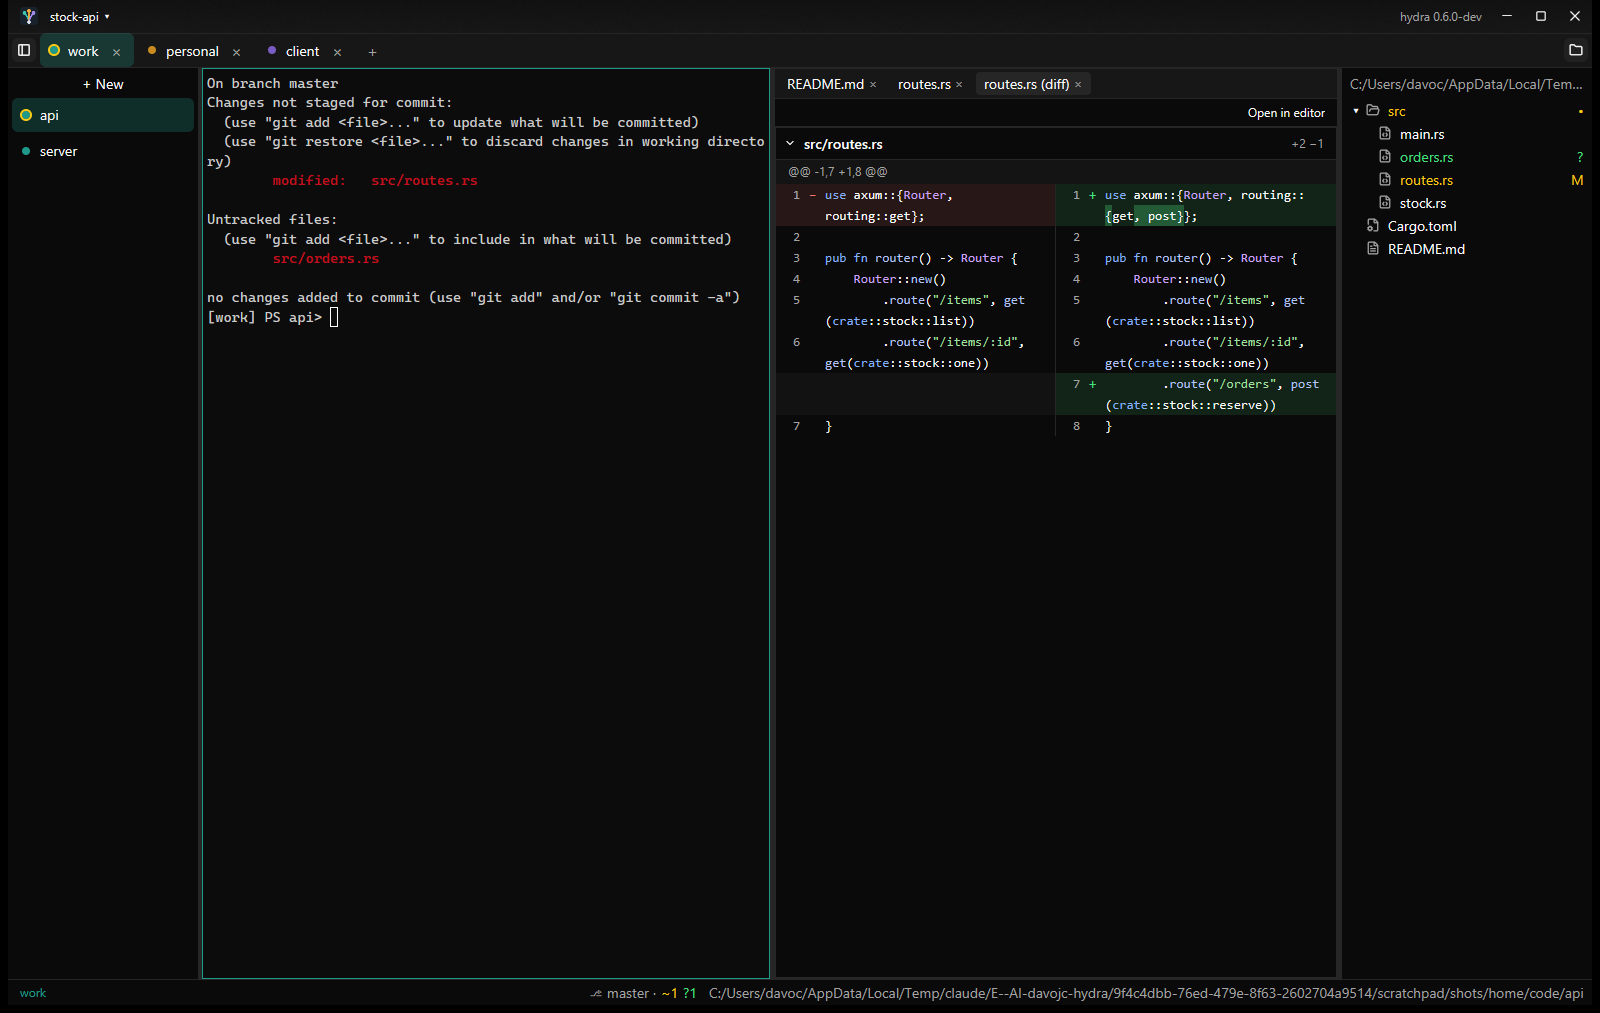Click the + New session button
This screenshot has width=1600, height=1013.
tap(103, 84)
